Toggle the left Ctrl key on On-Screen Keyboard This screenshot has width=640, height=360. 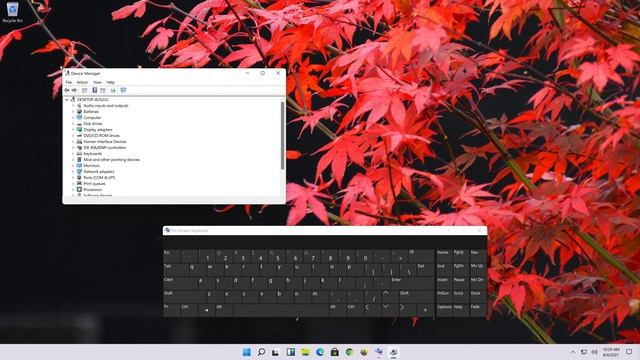pyautogui.click(x=189, y=309)
